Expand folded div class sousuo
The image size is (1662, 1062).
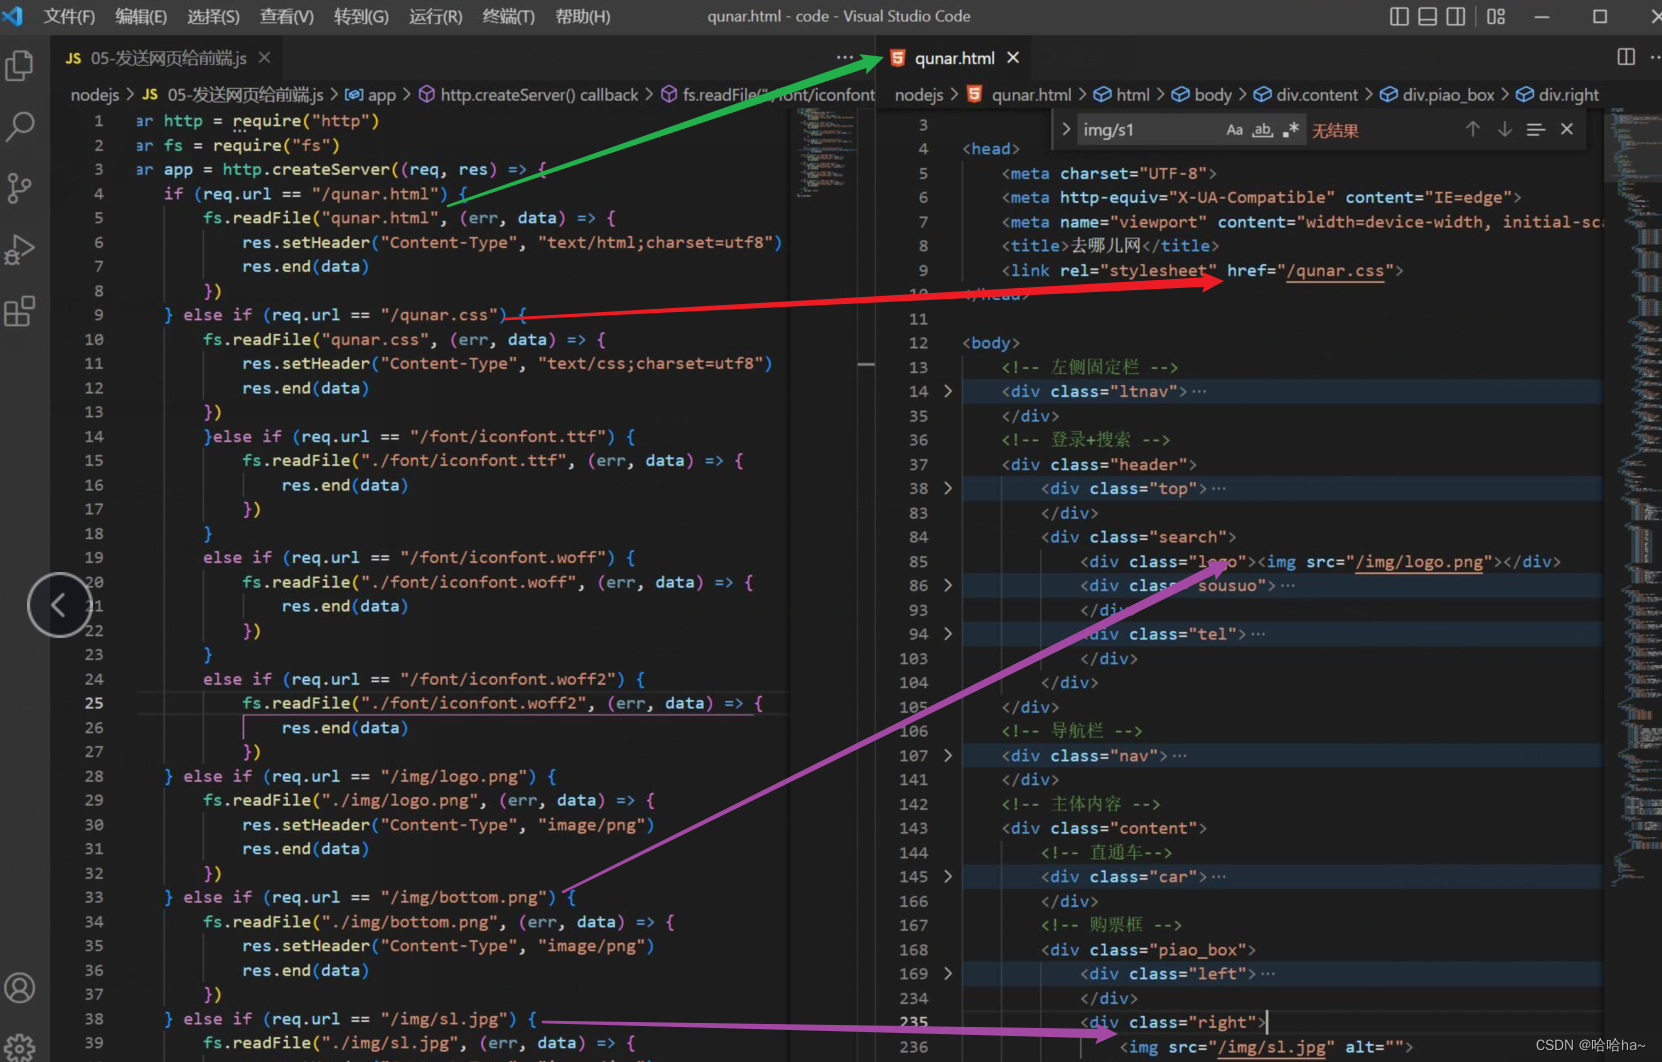(948, 585)
